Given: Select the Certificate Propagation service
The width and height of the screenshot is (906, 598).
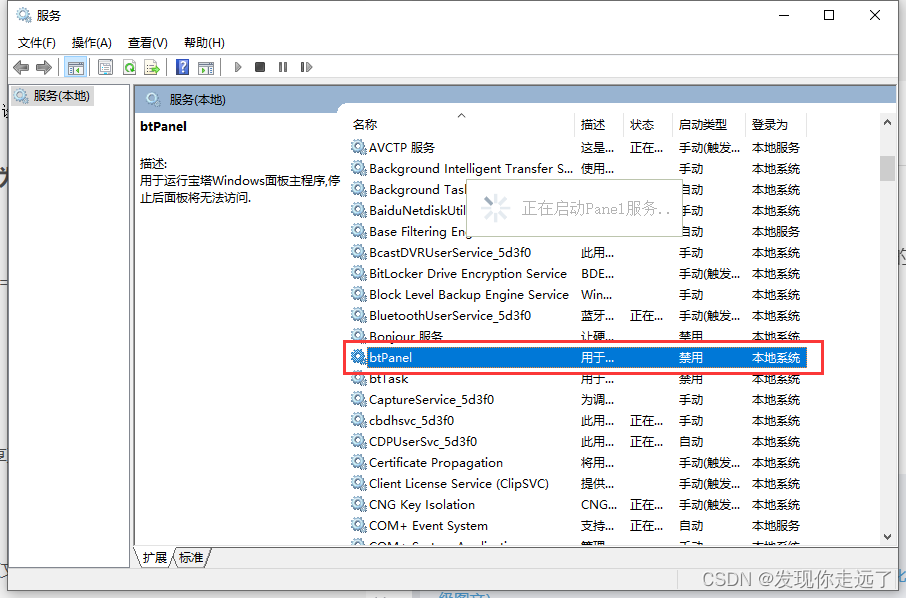Looking at the screenshot, I should tap(578, 463).
